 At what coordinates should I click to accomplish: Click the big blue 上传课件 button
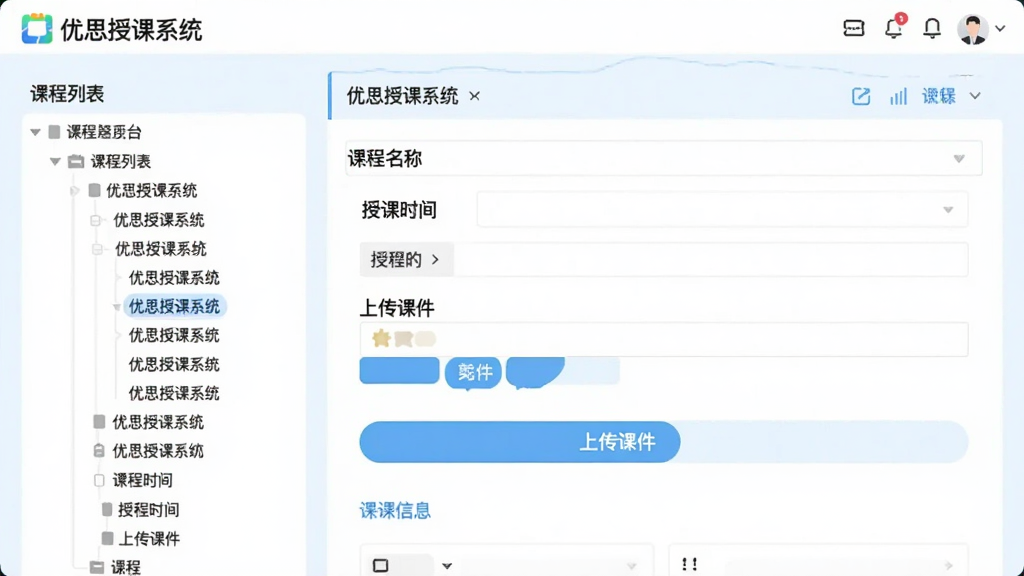point(520,442)
